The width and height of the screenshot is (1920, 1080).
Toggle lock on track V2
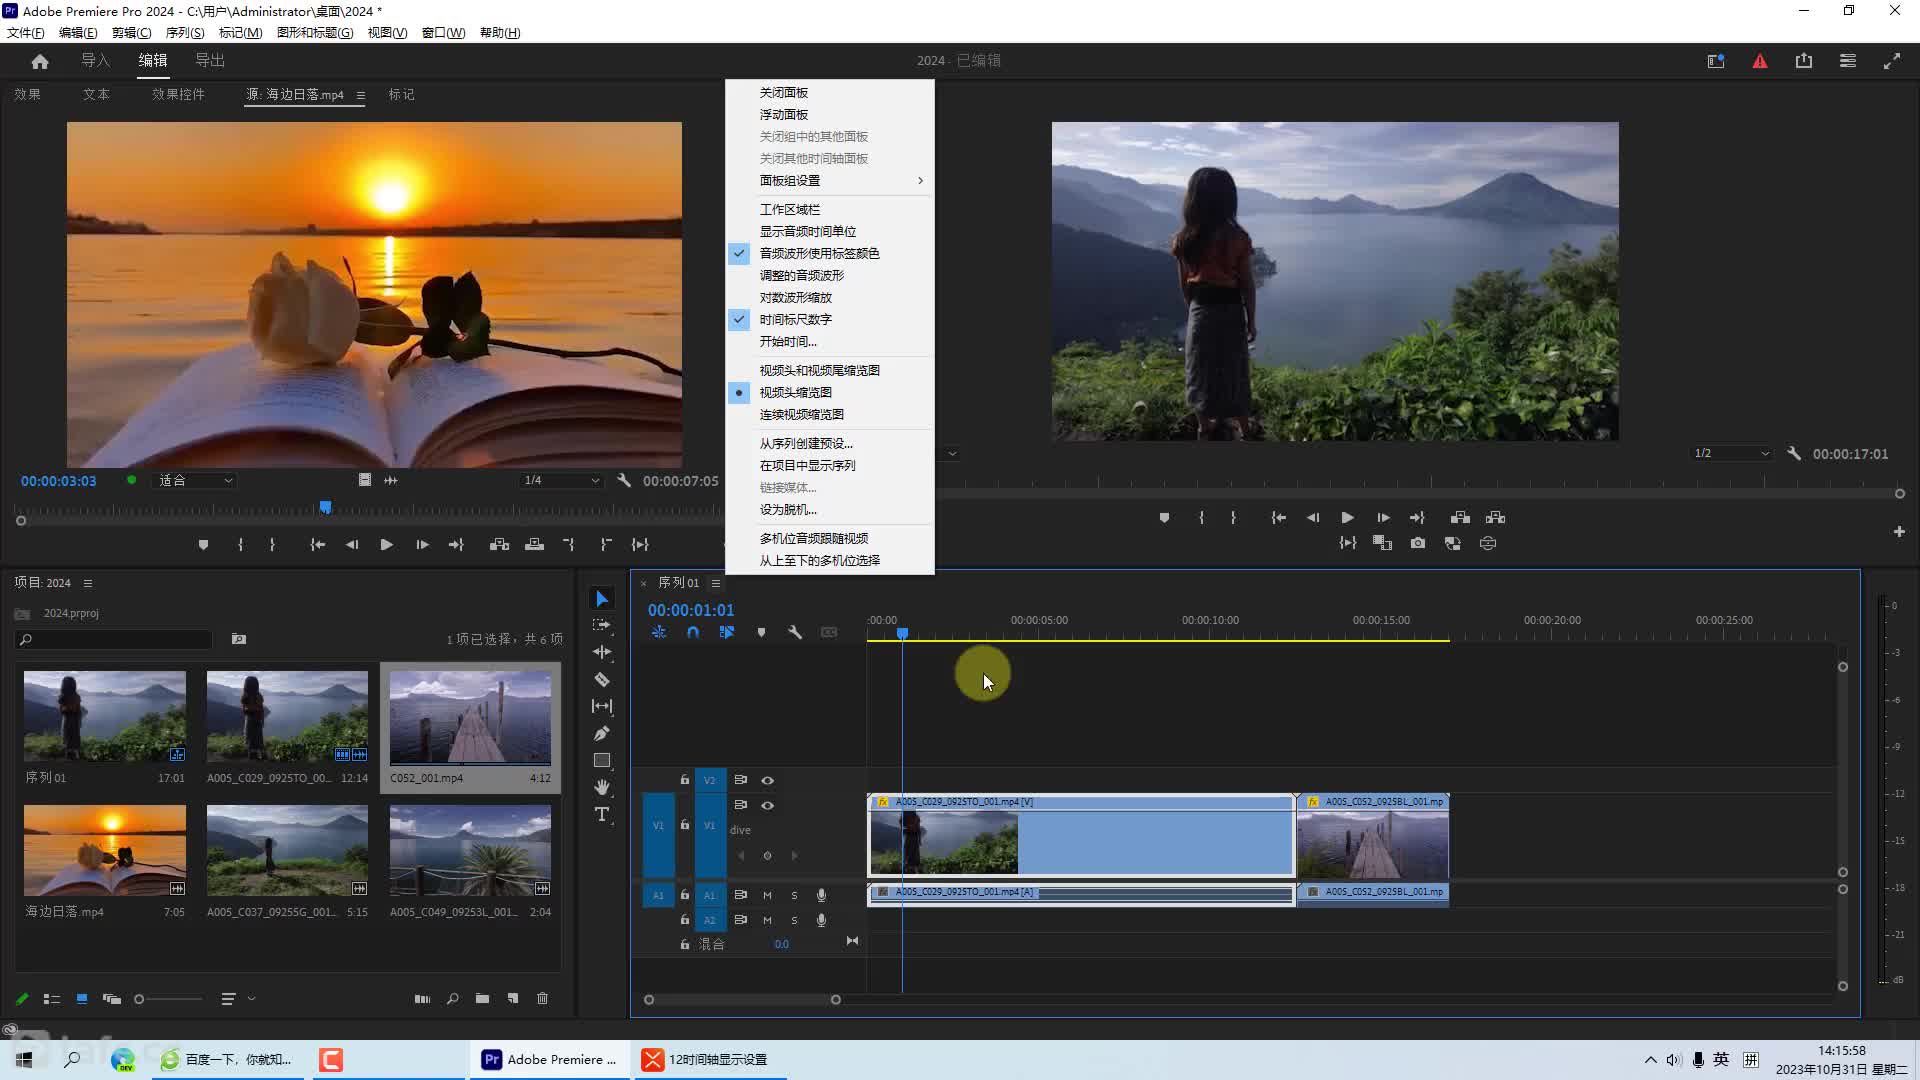[x=685, y=780]
